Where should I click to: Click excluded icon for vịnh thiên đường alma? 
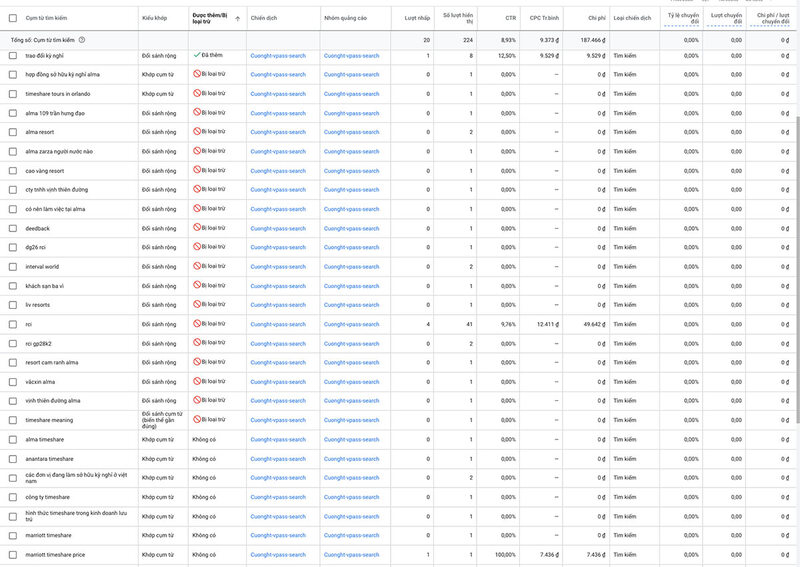pyautogui.click(x=197, y=401)
